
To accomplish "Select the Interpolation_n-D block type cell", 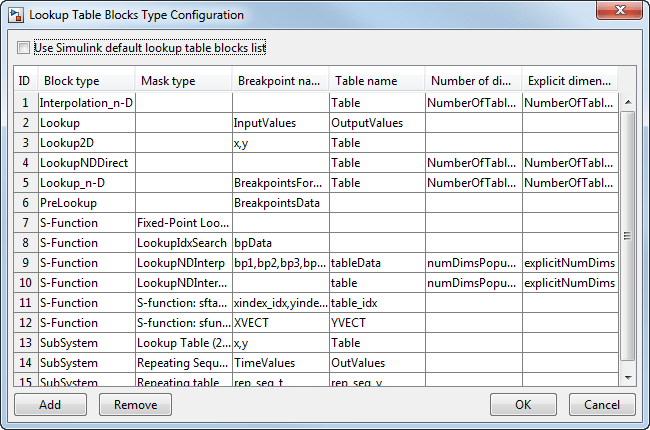I will click(x=85, y=103).
